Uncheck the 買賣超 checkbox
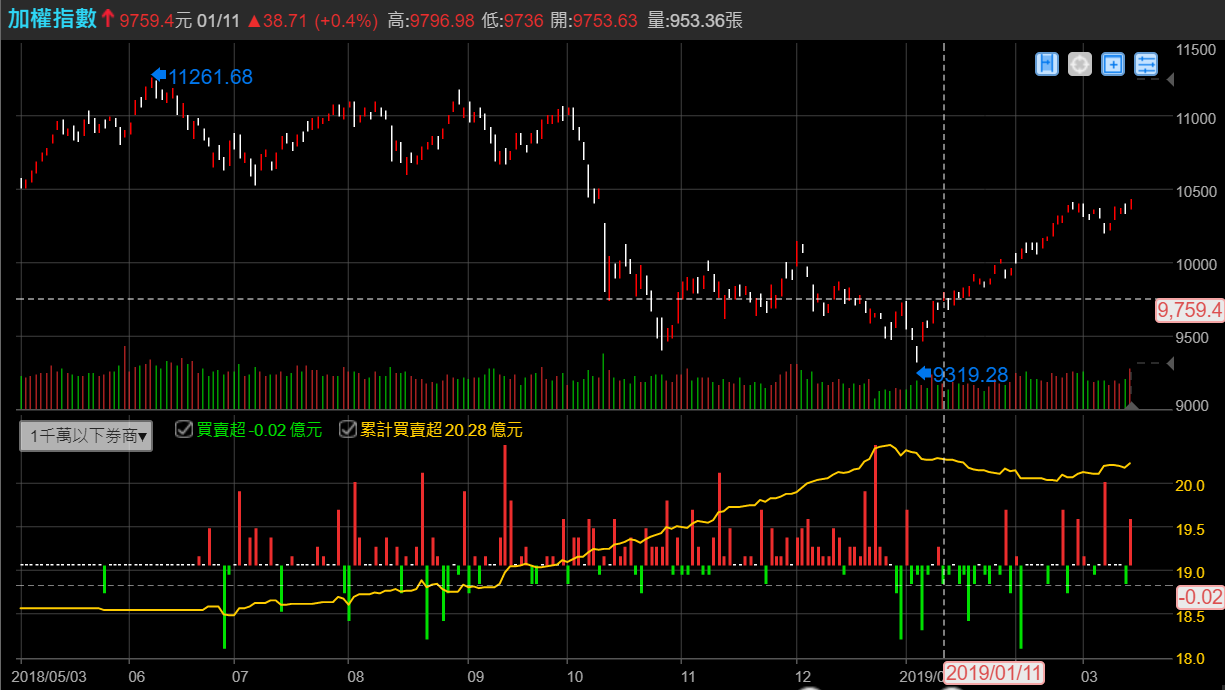The width and height of the screenshot is (1225, 690). (x=183, y=429)
